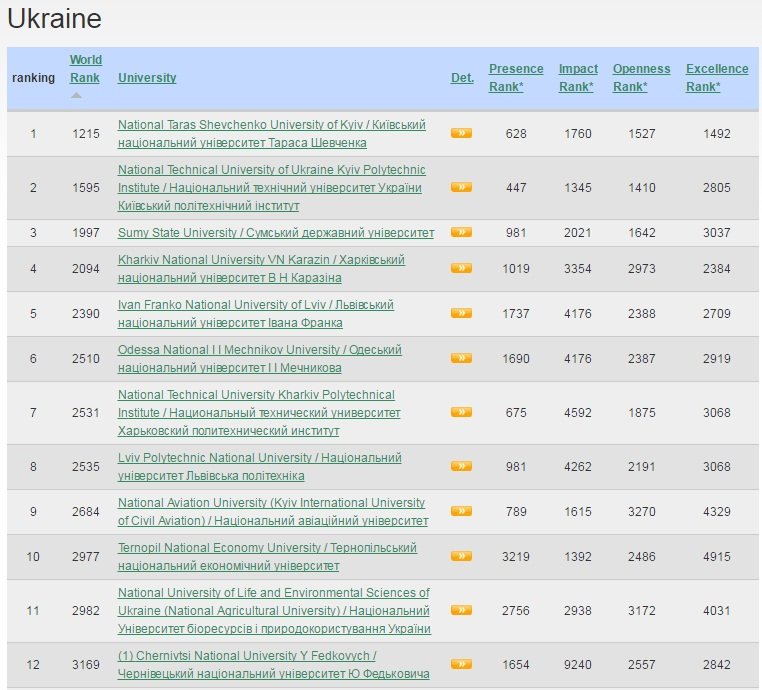
Task: Open details icon for Odessa Mechnikov University
Action: pos(461,359)
